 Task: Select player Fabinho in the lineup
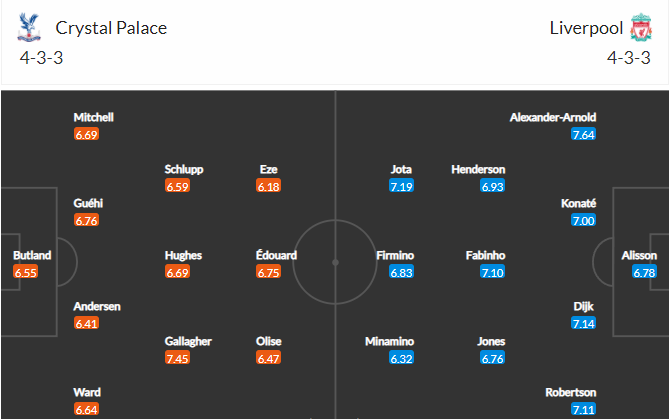click(485, 255)
